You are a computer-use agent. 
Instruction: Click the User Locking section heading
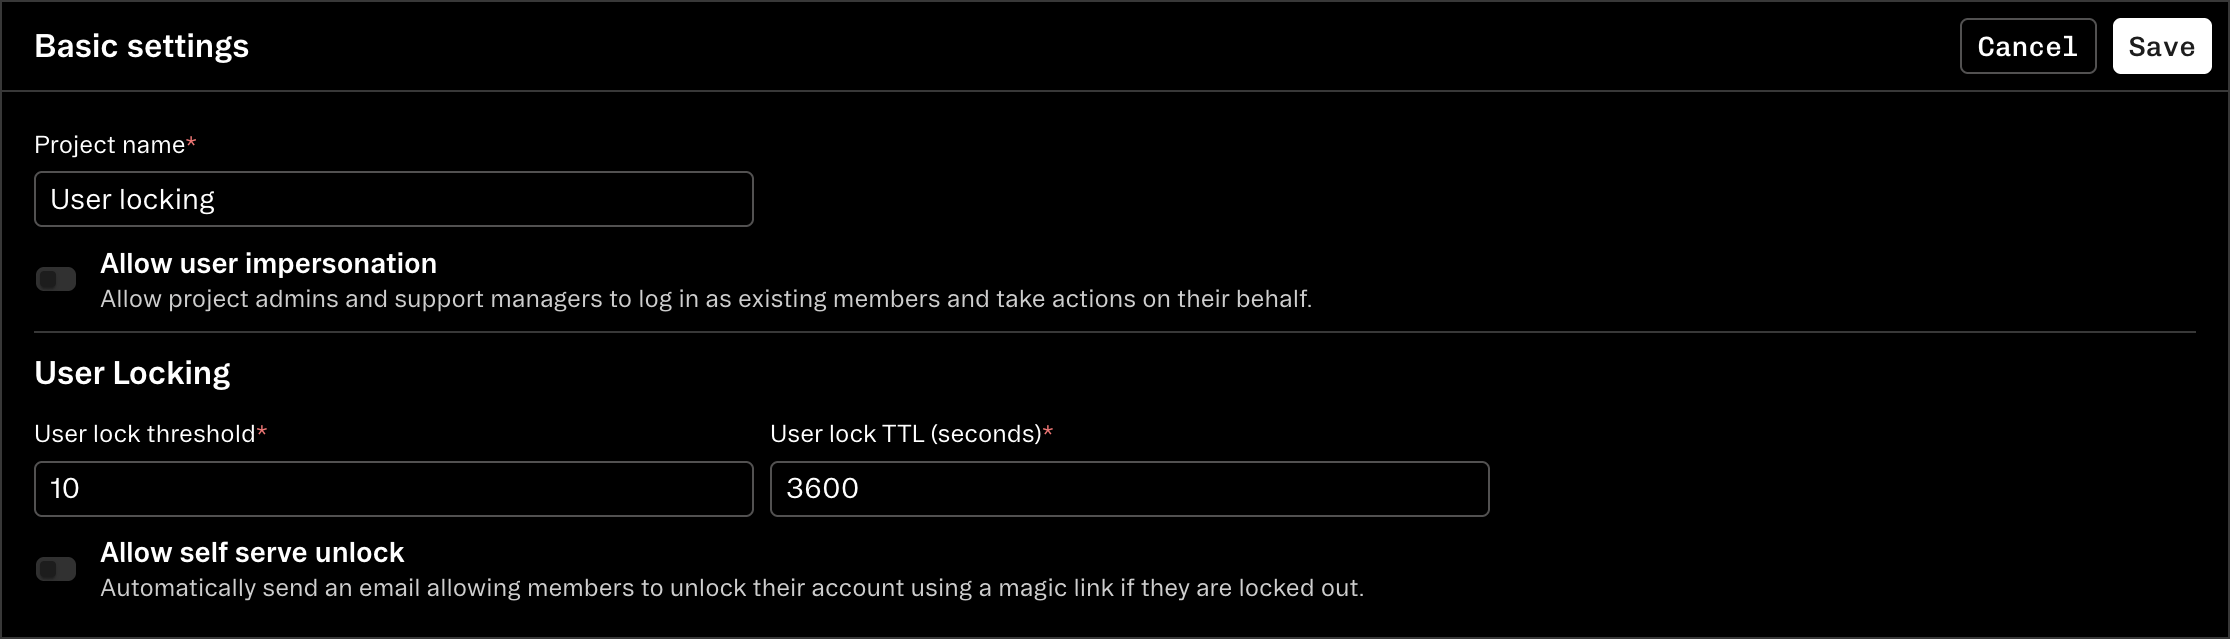pyautogui.click(x=132, y=373)
